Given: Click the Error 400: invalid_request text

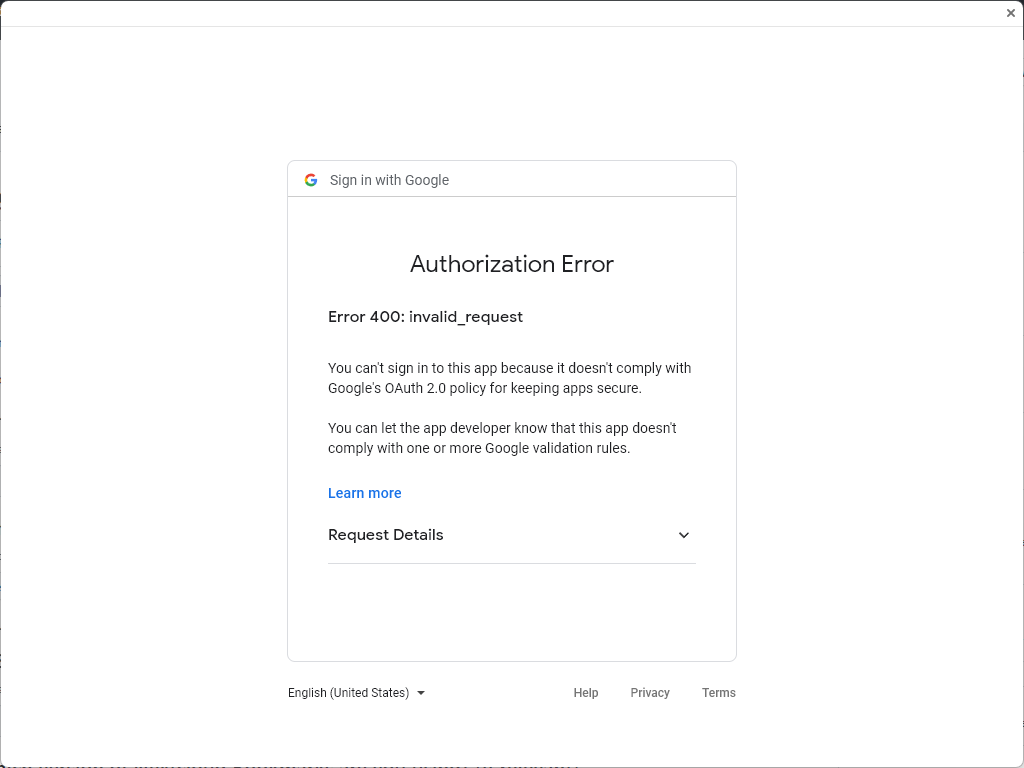Looking at the screenshot, I should 425,317.
